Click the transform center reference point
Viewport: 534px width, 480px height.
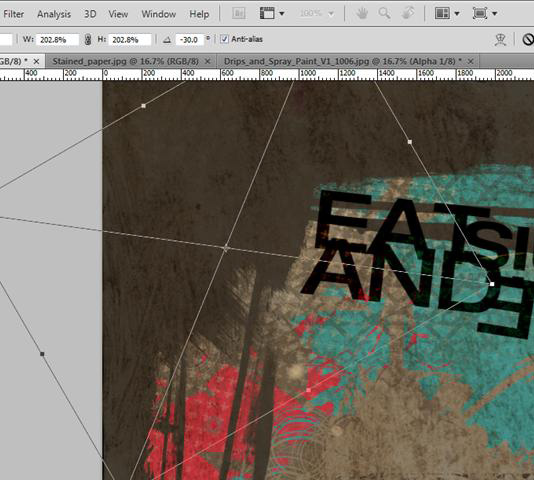coord(226,248)
